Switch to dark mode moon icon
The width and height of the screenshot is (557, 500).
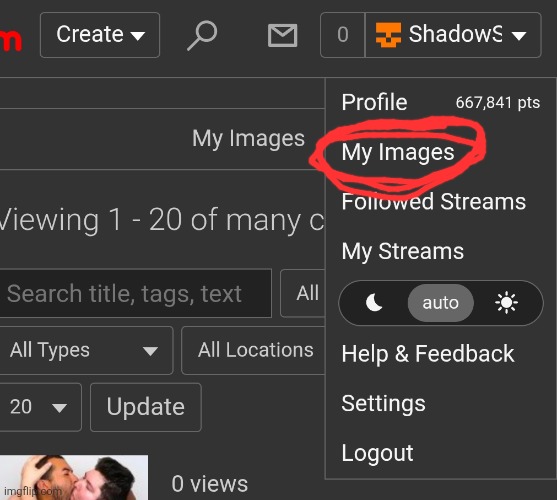374,303
